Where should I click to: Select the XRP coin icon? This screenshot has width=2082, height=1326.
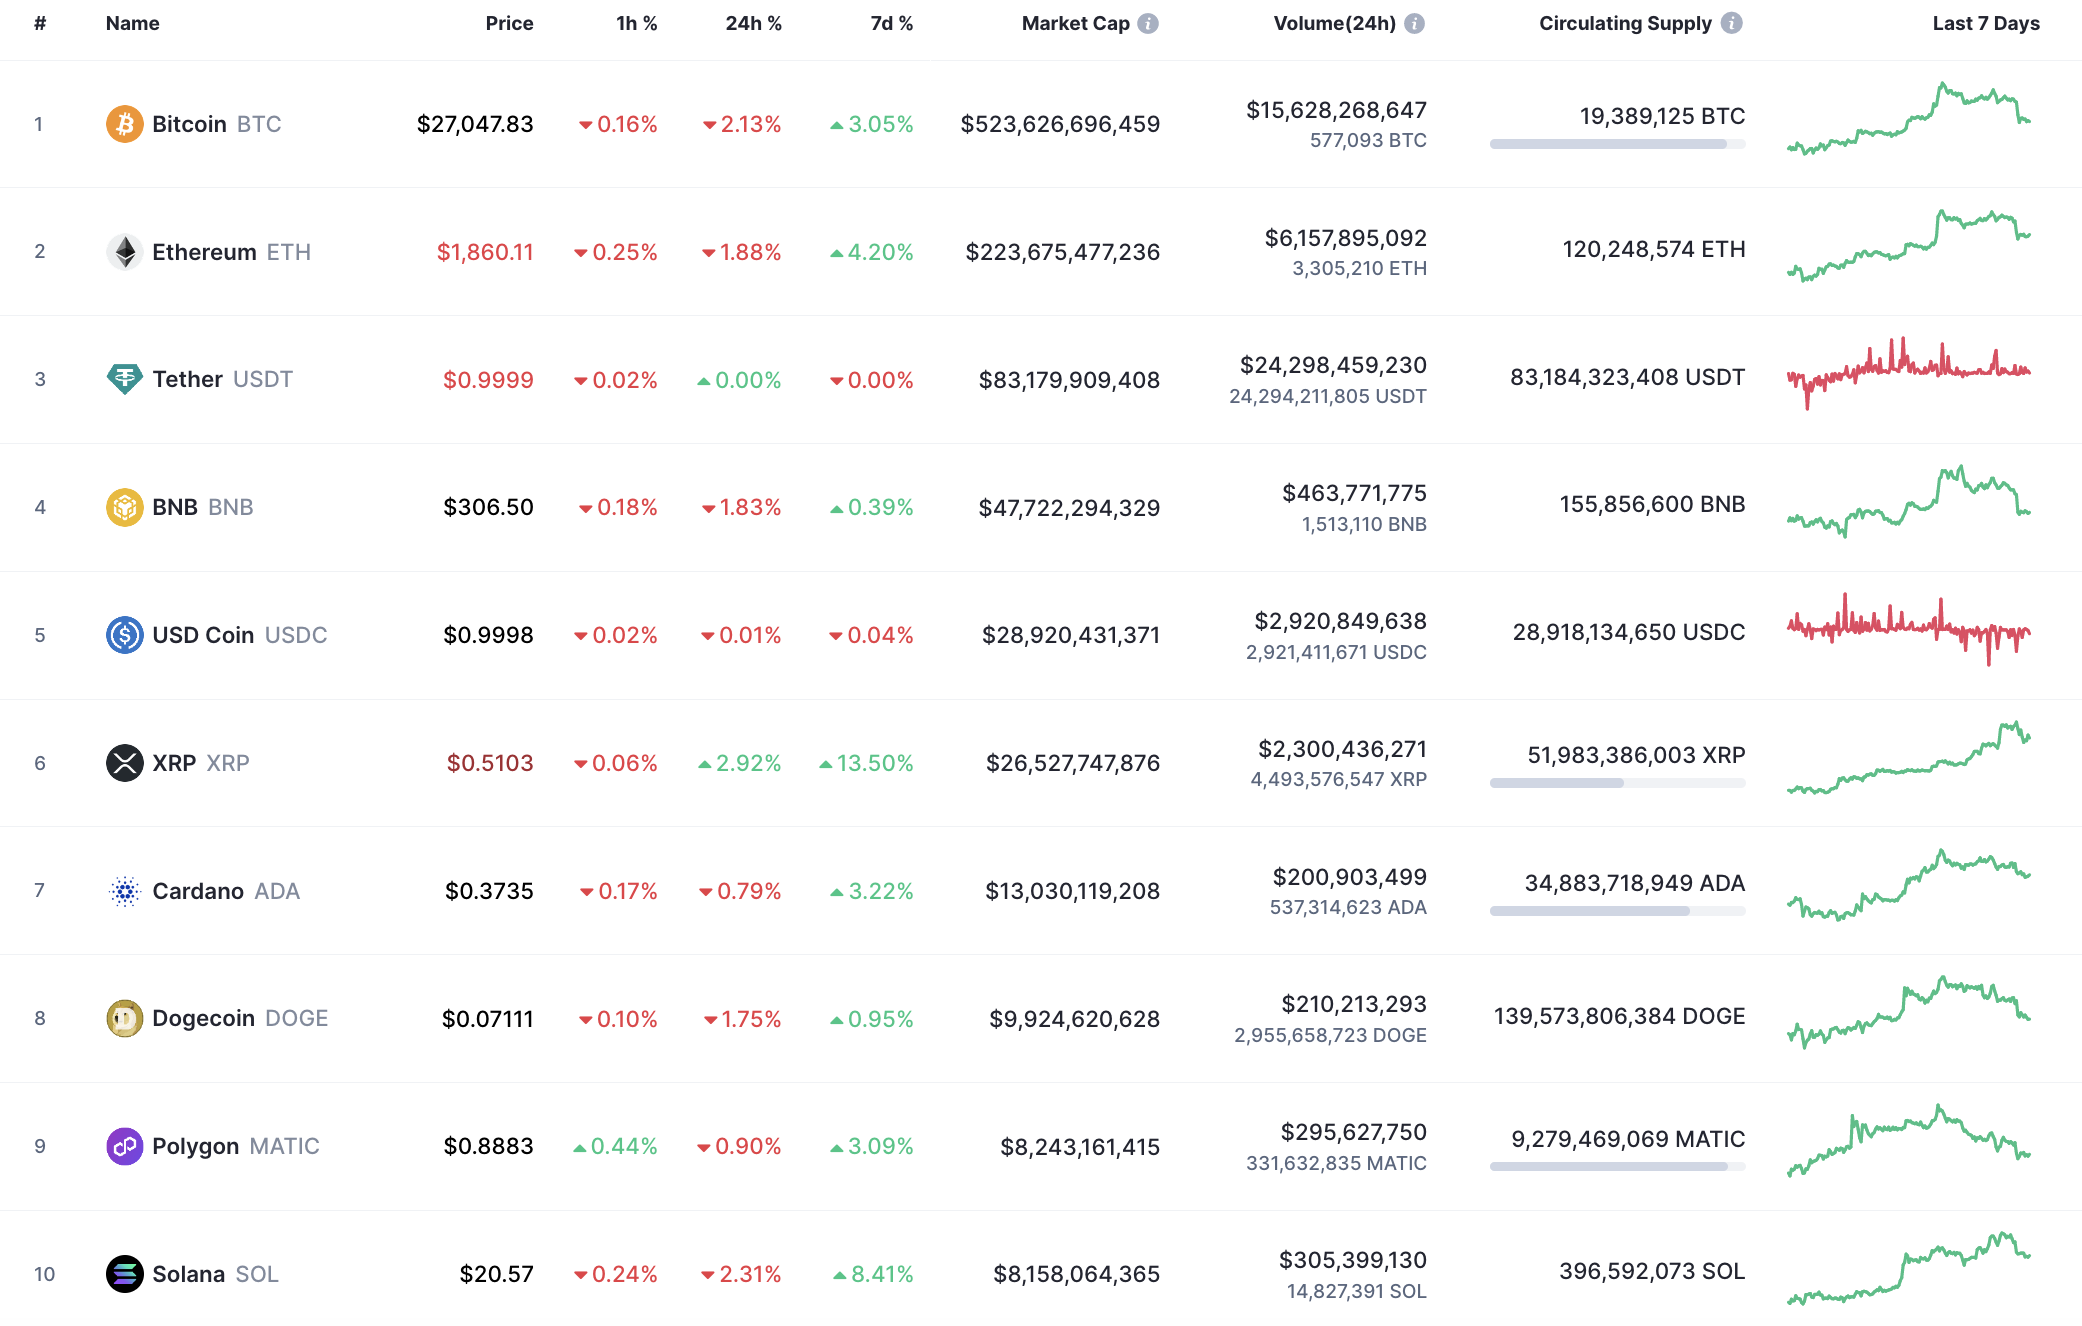pos(123,762)
